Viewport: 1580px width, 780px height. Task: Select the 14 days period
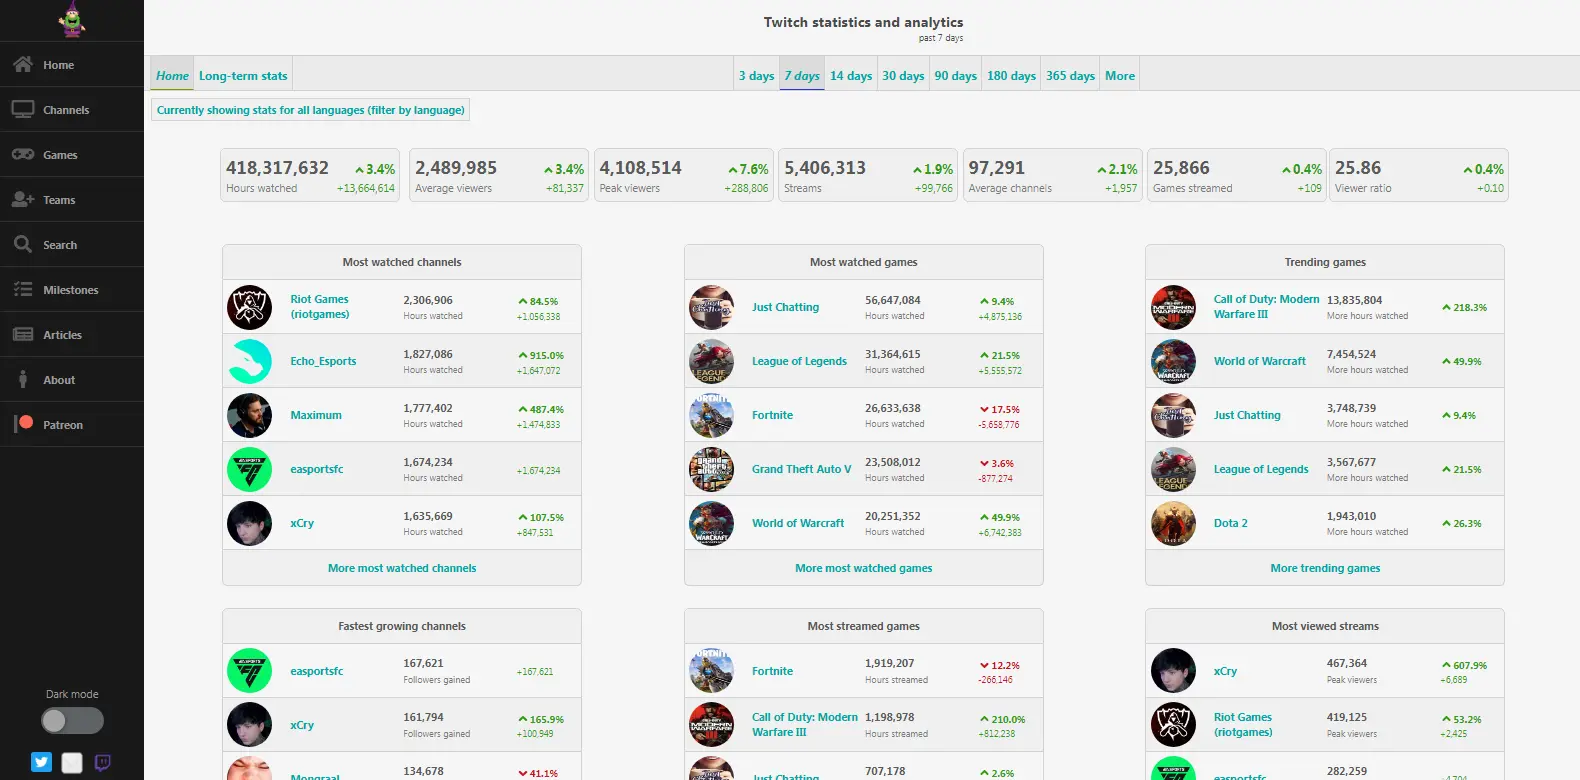click(851, 75)
